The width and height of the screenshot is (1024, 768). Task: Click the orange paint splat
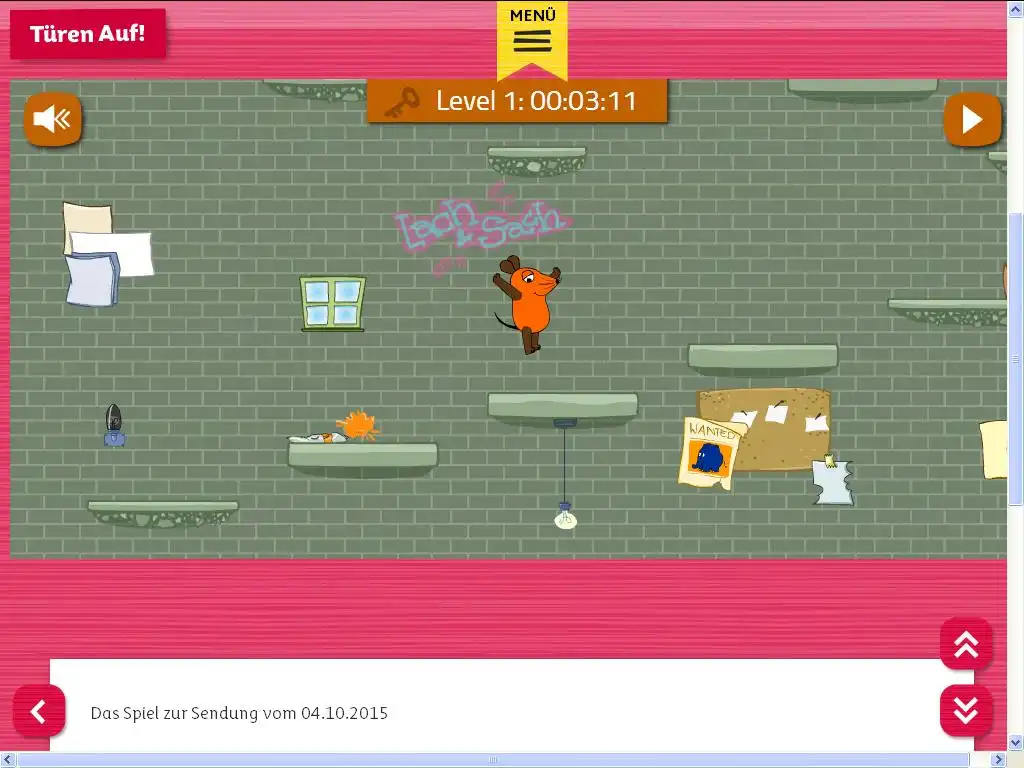coord(359,425)
